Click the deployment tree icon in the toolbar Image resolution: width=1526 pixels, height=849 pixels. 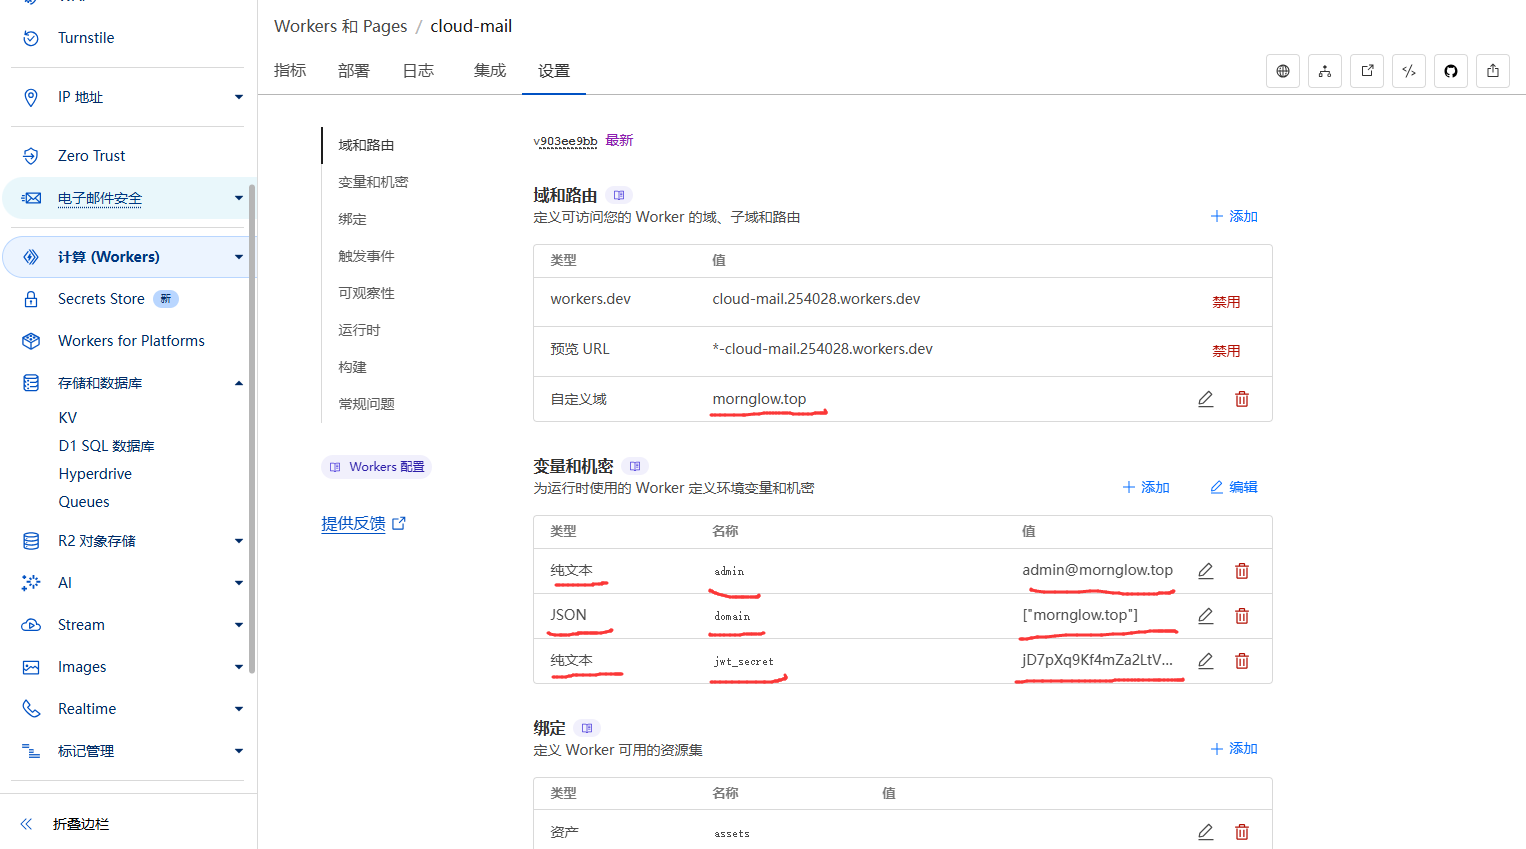tap(1325, 70)
